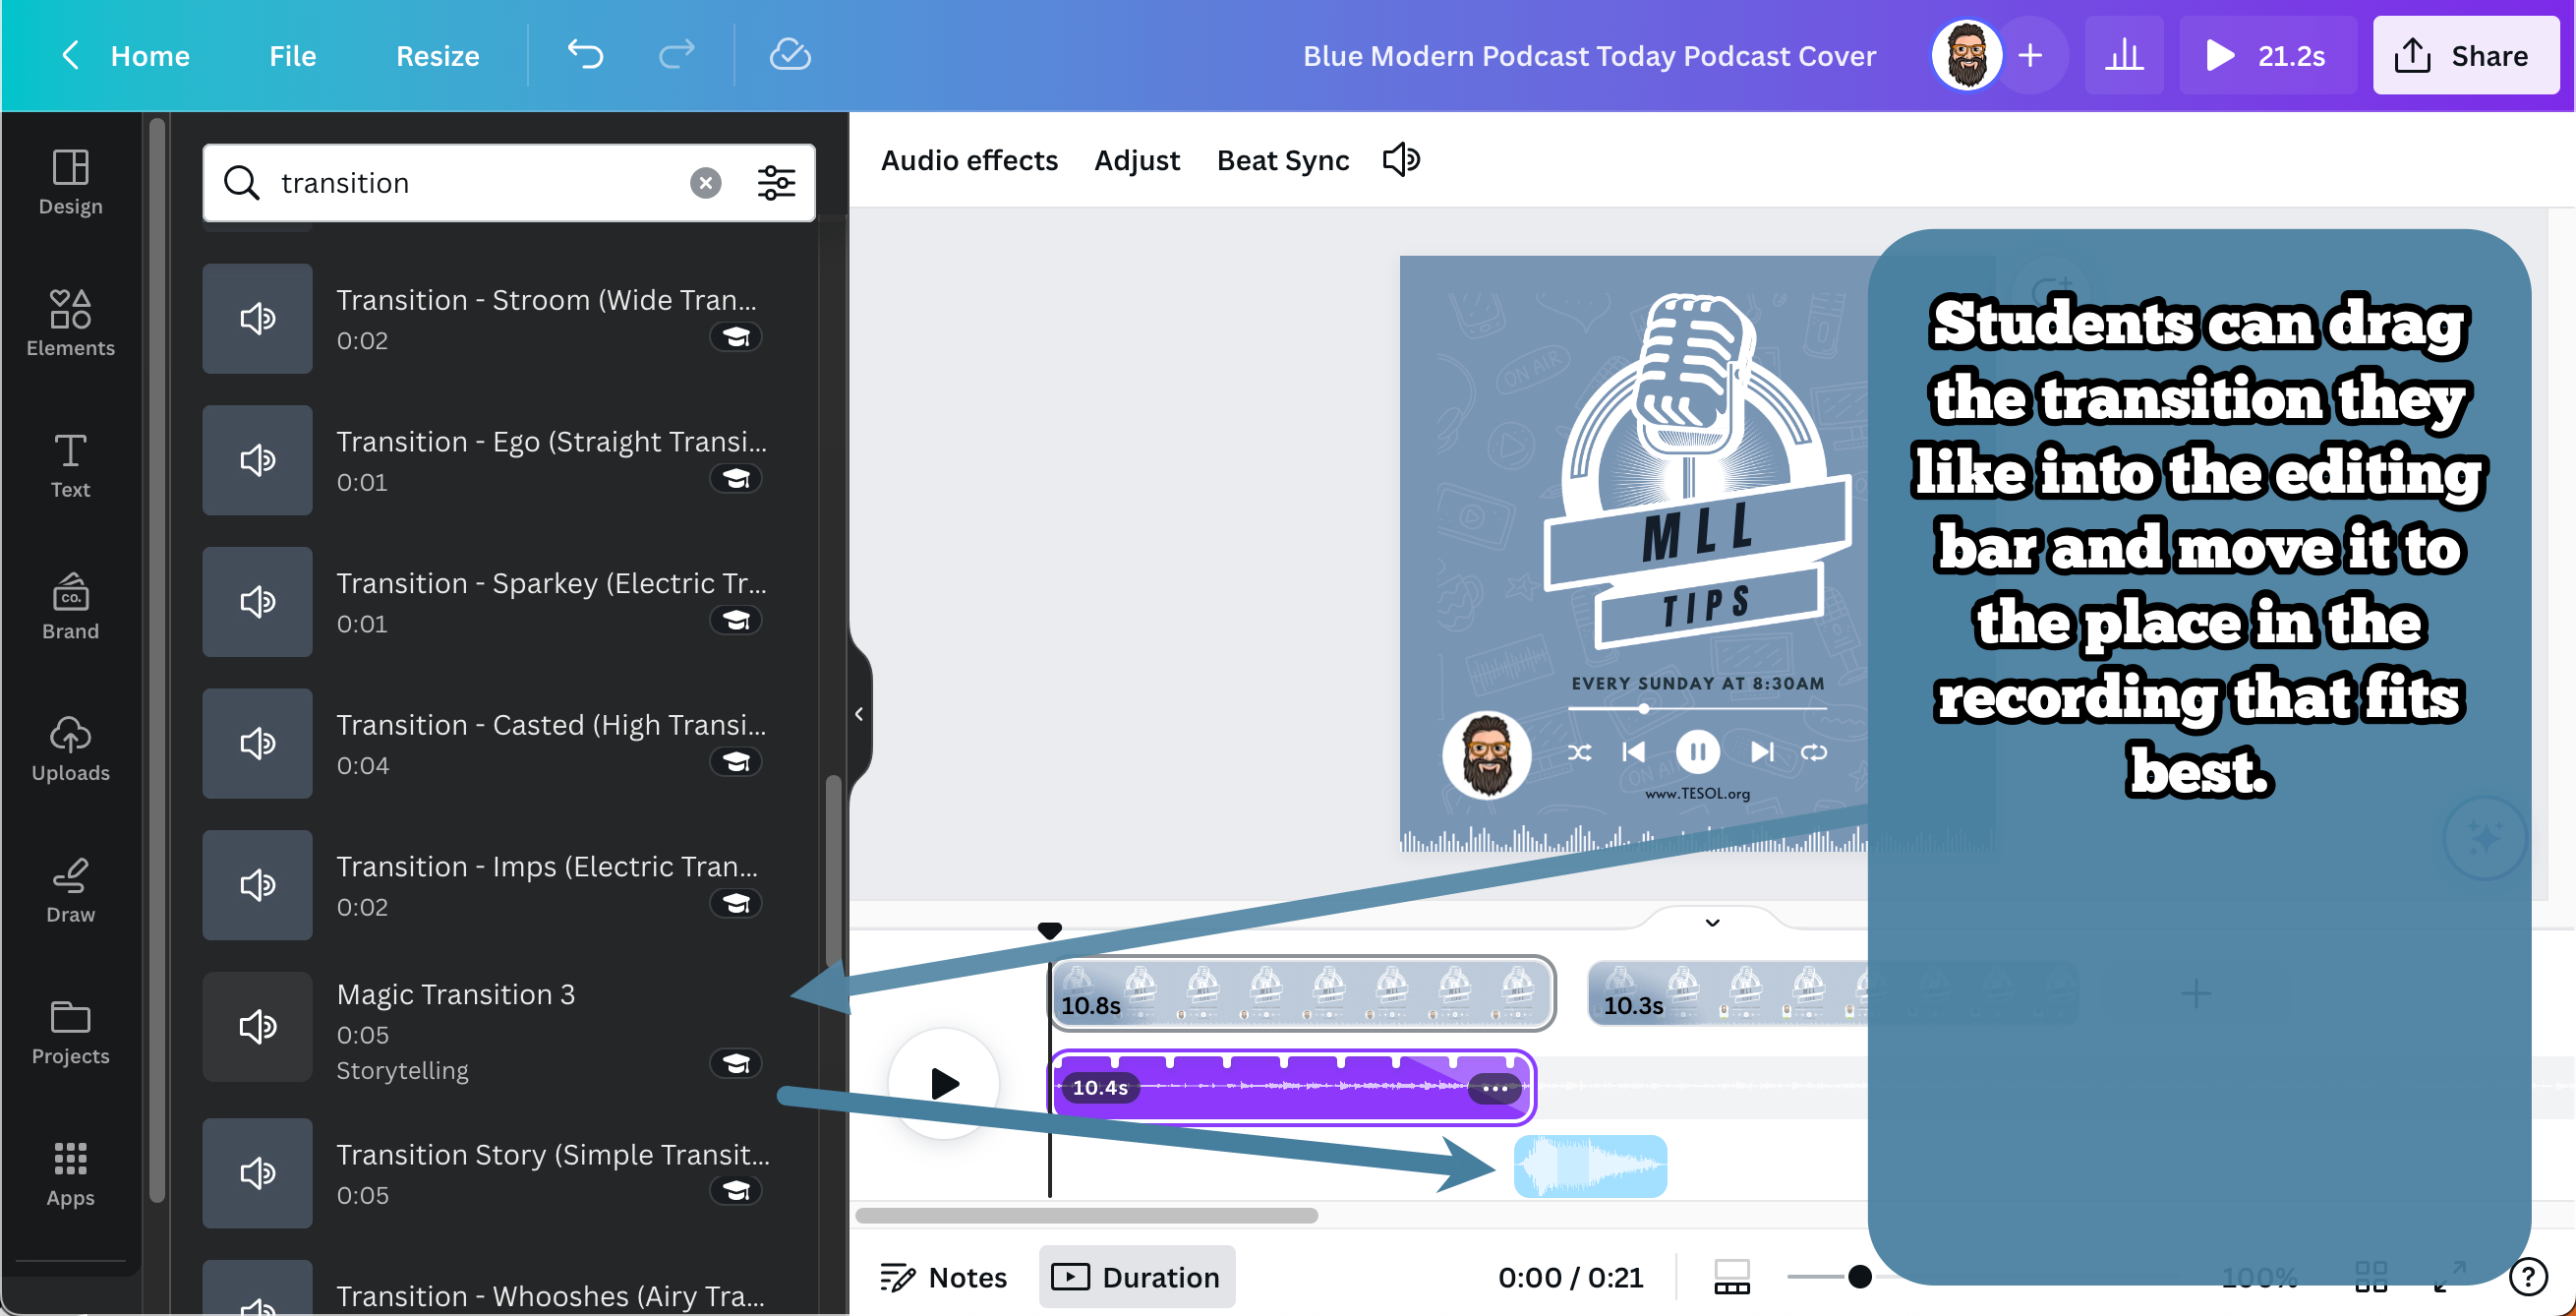Screen dimensions: 2576x1316
Task: Collapse timeline with chevron down
Action: [1712, 922]
